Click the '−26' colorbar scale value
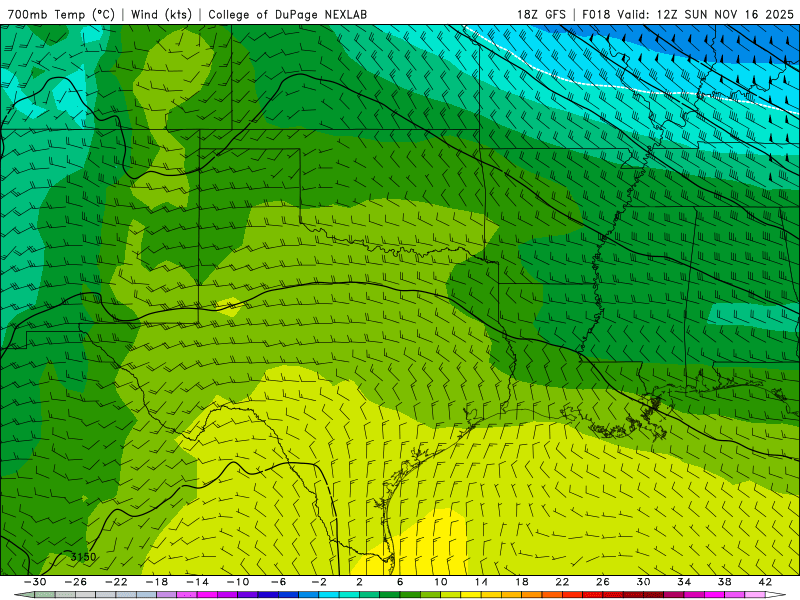 coord(76,582)
